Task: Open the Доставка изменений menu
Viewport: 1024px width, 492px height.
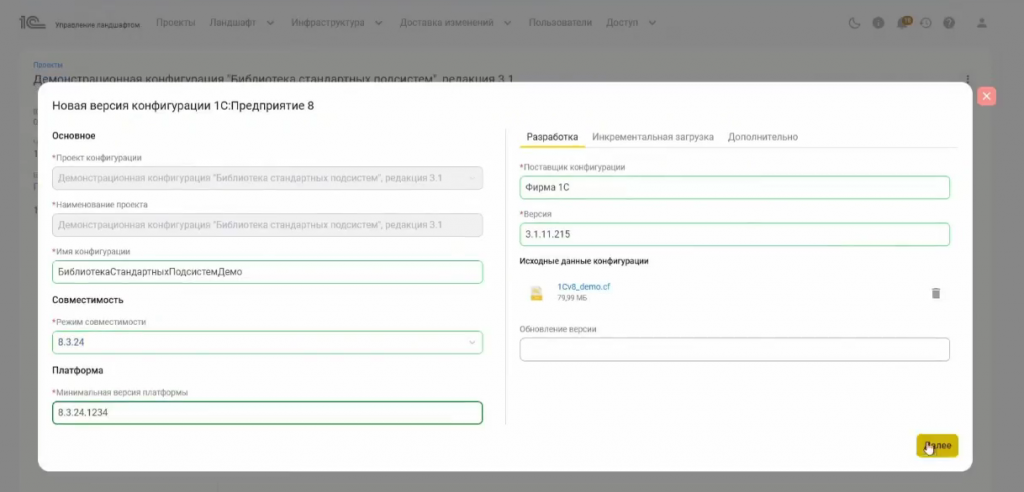Action: [x=456, y=22]
